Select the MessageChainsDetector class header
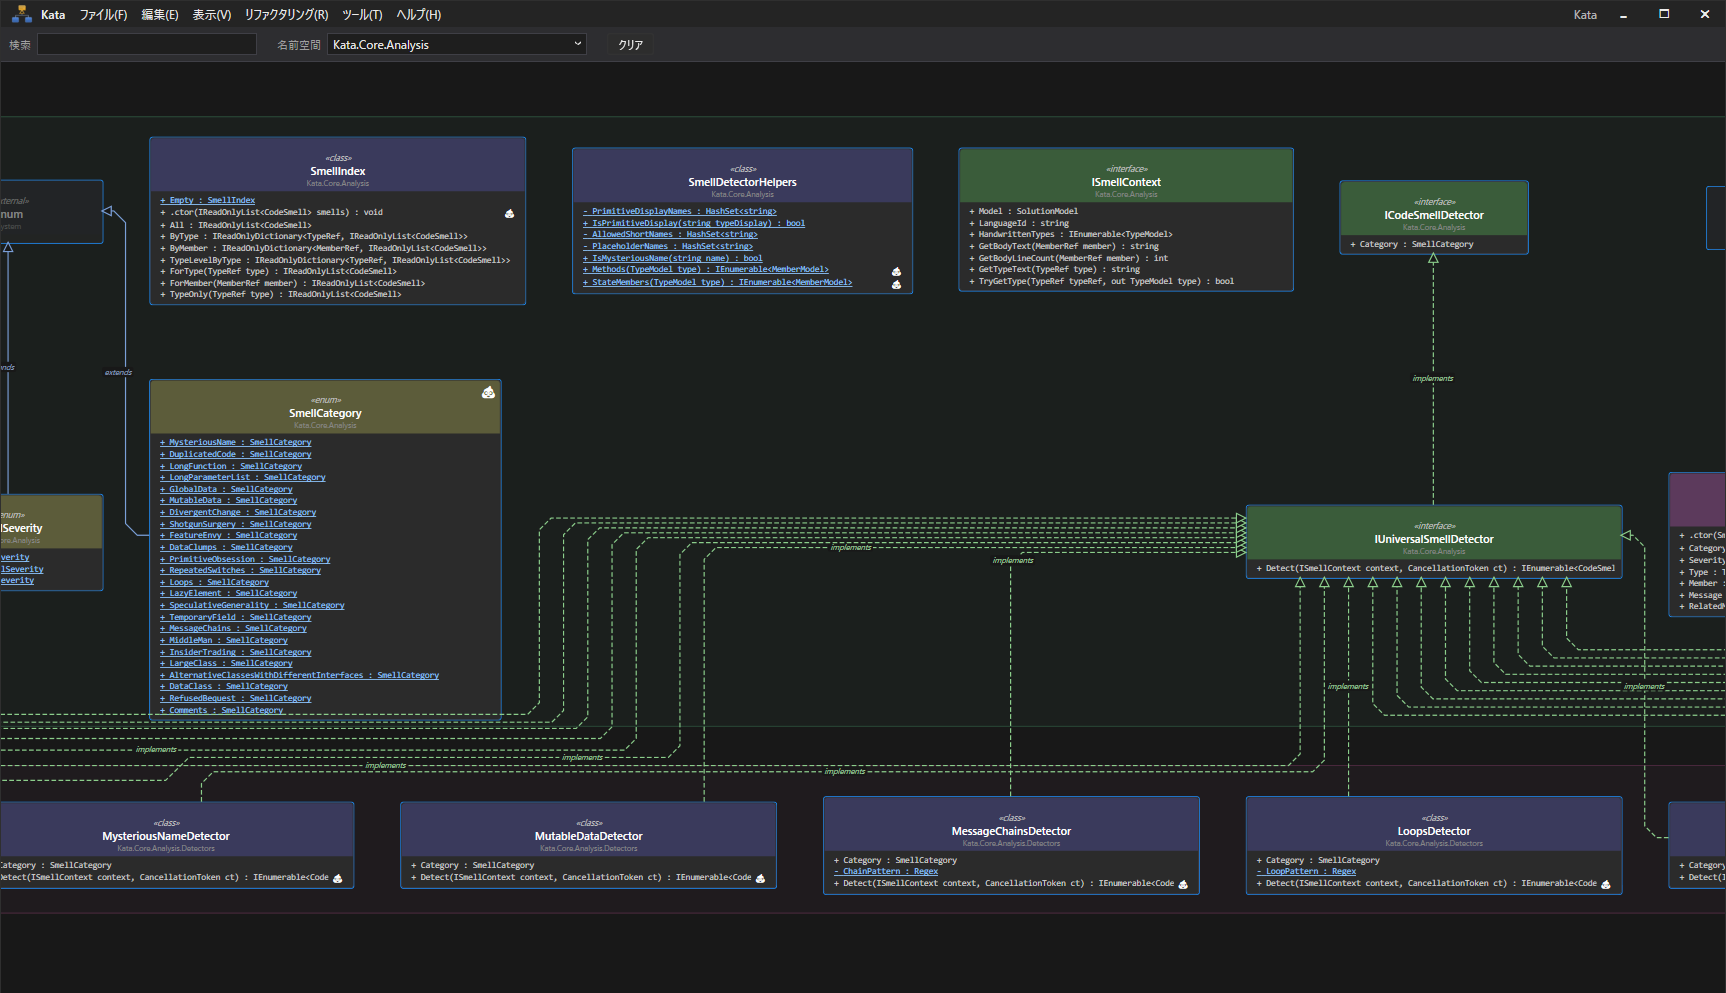1726x993 pixels. point(1011,825)
